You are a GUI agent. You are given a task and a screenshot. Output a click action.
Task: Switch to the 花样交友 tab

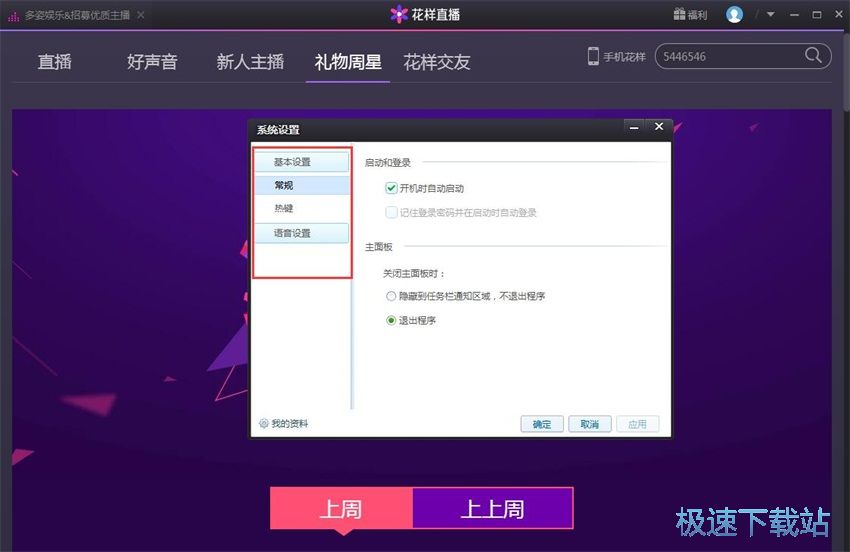[436, 62]
